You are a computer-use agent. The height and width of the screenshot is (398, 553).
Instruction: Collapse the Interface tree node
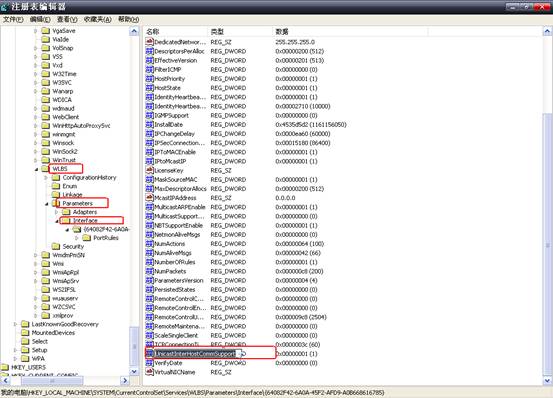(57, 221)
